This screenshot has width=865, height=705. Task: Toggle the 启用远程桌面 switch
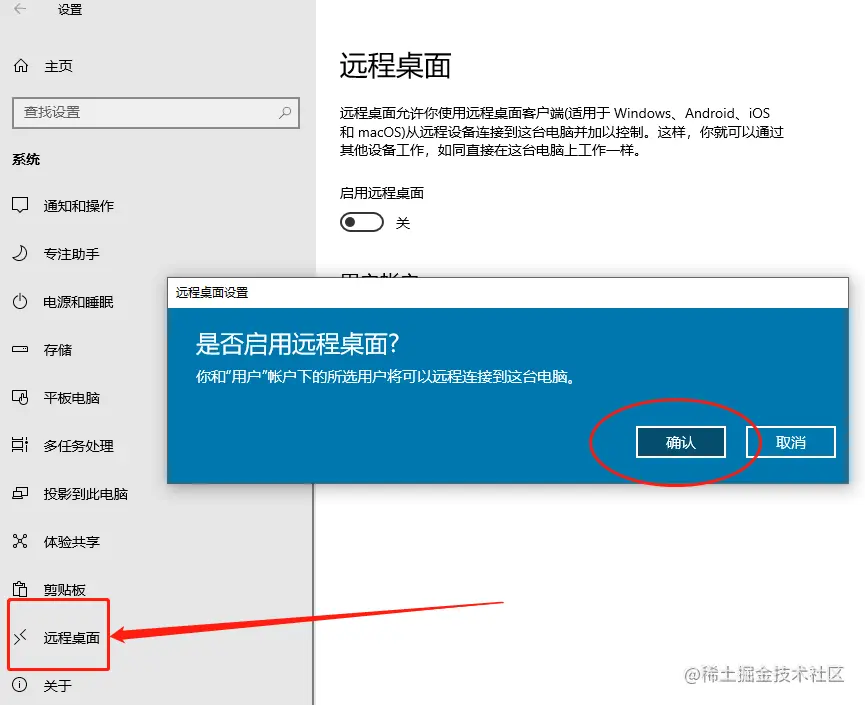click(x=362, y=222)
